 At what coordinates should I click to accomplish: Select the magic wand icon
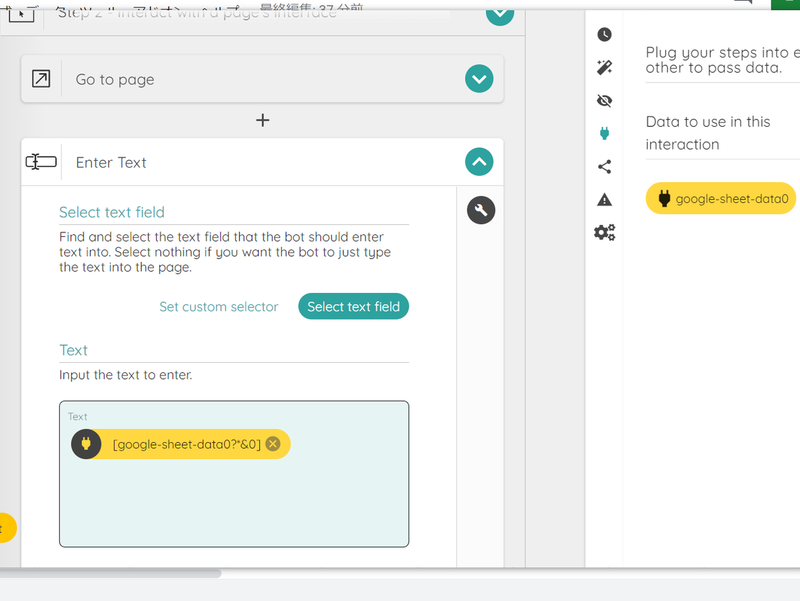tap(604, 67)
